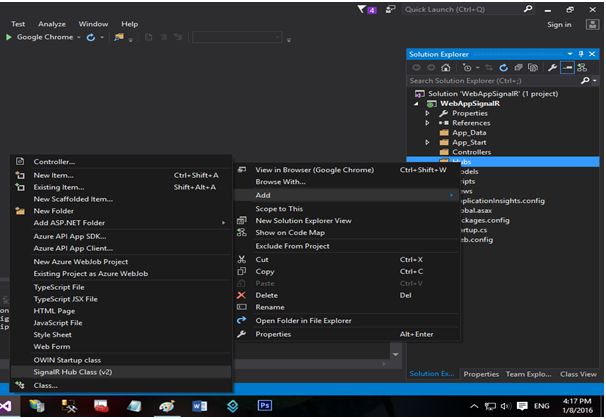Image resolution: width=606 pixels, height=419 pixels.
Task: Pin the Solution Explorer panel
Action: [581, 54]
